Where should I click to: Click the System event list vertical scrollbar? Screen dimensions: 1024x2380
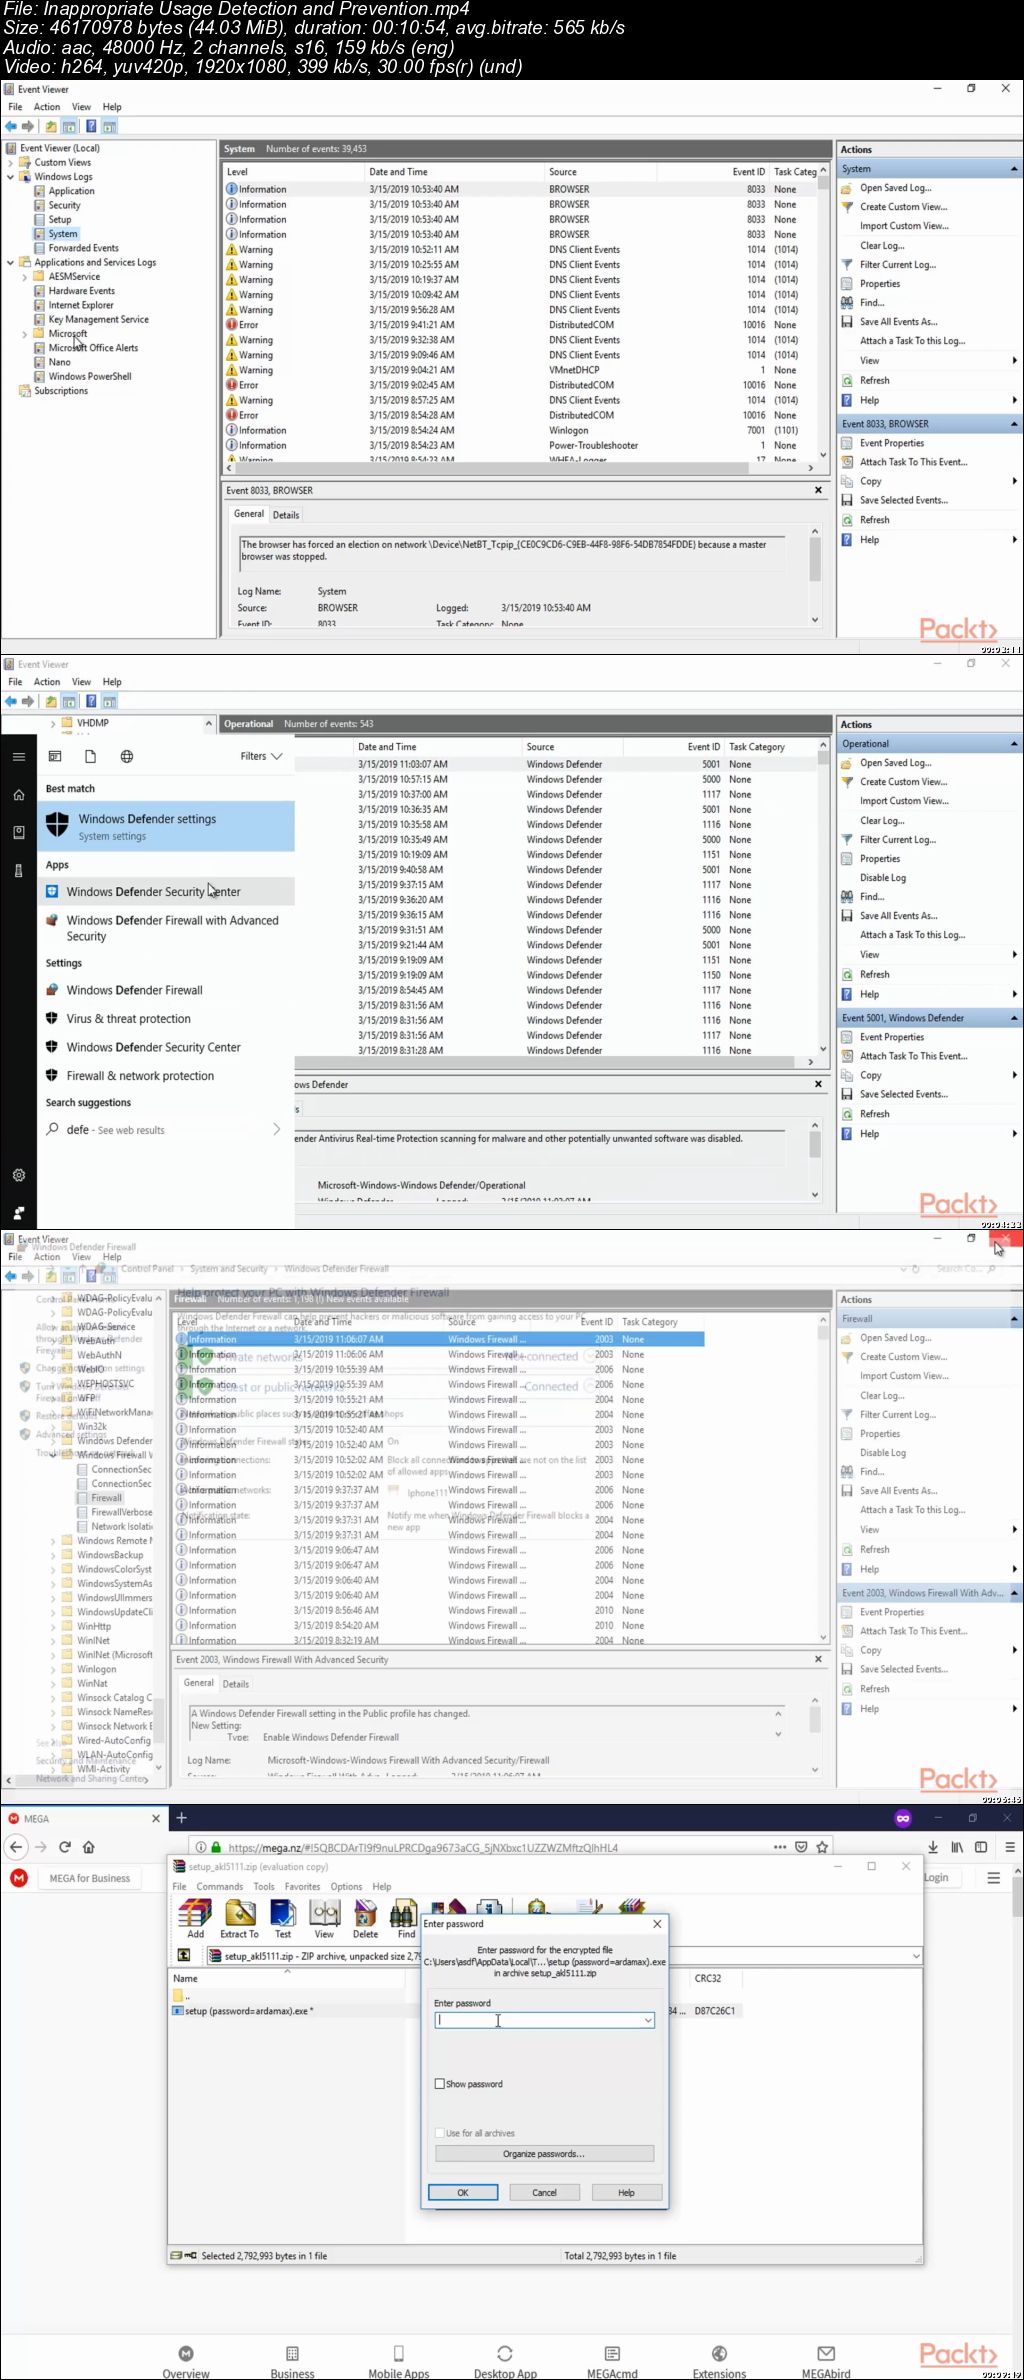823,312
